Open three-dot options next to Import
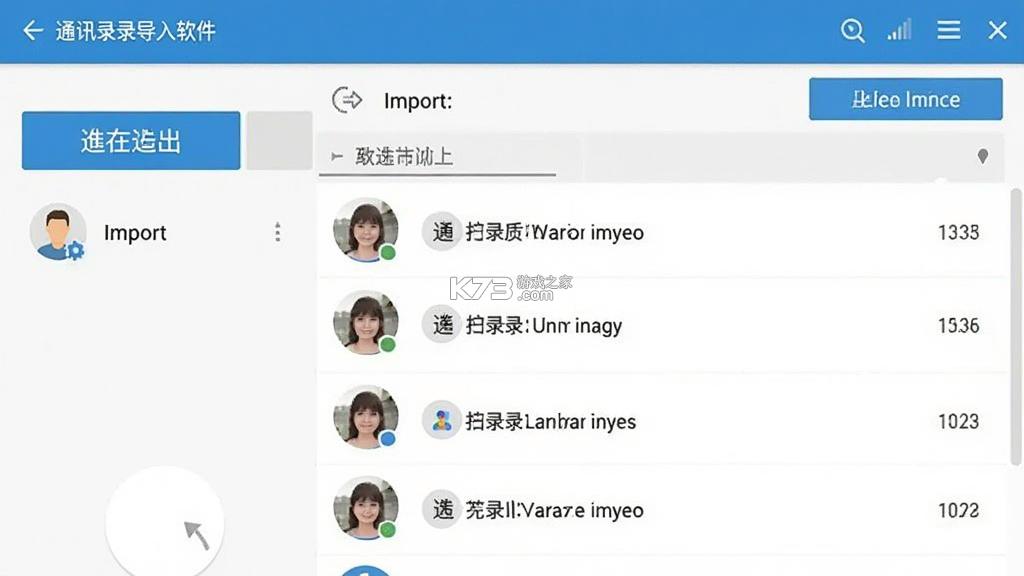Image resolution: width=1024 pixels, height=576 pixels. (x=278, y=232)
